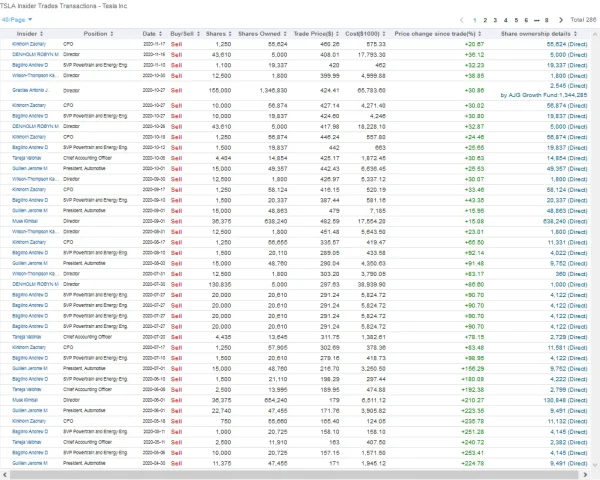
Task: Select the 130,835 shares cell
Action: coord(220,284)
